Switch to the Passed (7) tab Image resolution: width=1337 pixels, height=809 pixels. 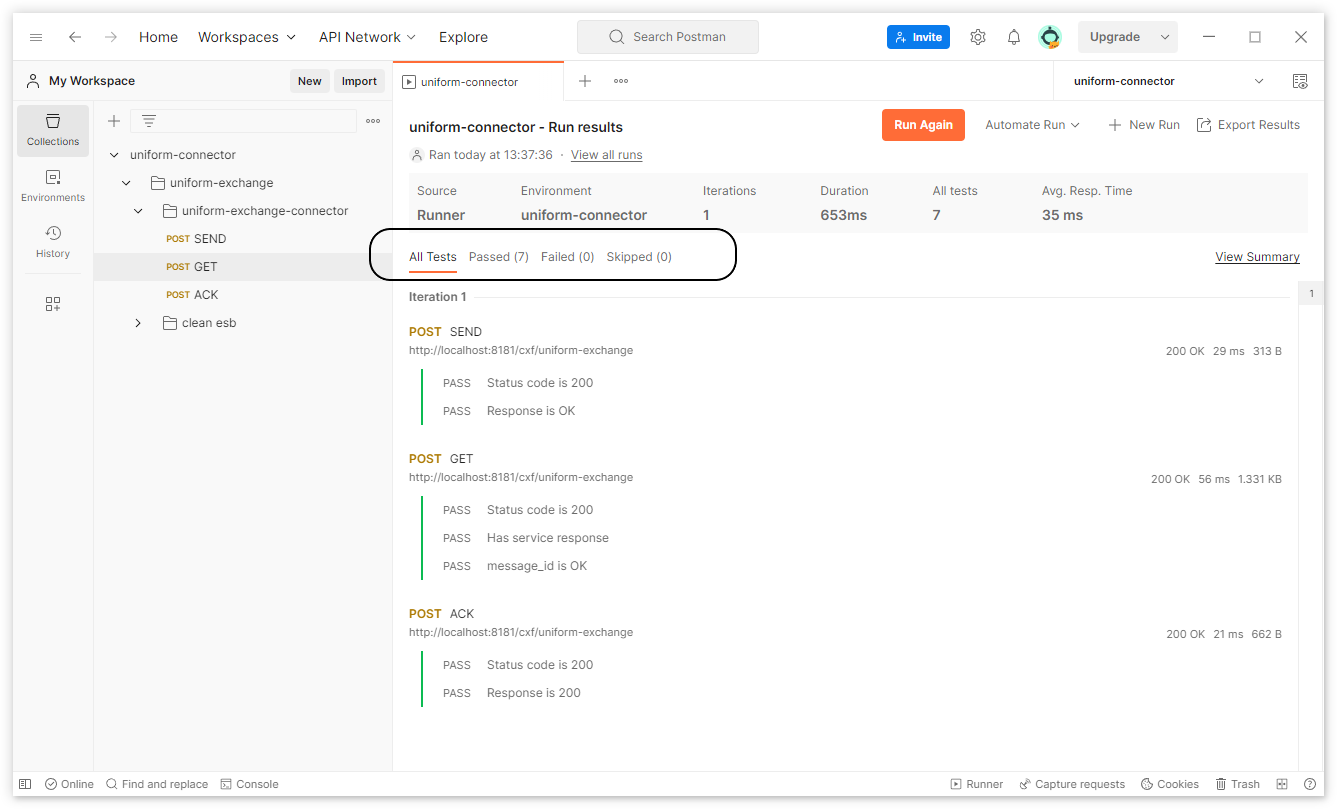coord(498,257)
